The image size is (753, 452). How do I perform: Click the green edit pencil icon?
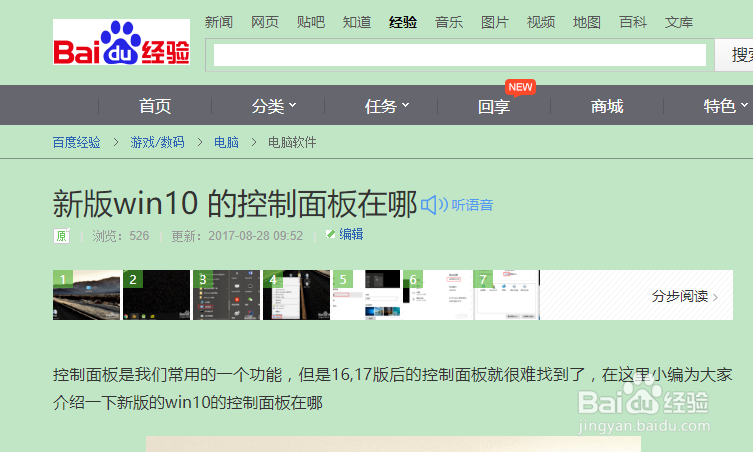coord(330,234)
